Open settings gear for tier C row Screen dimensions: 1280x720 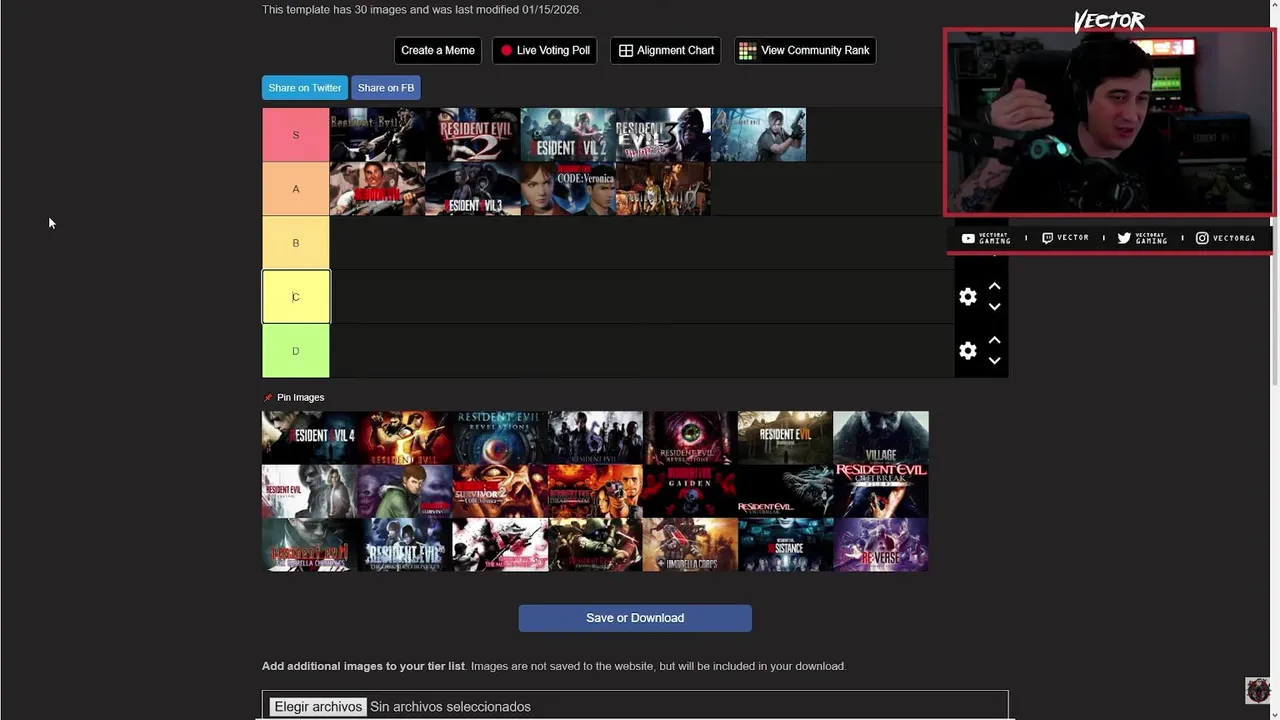click(967, 297)
